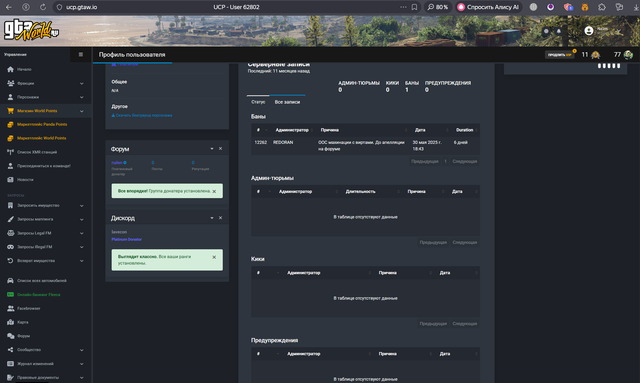Open the user account dropdown chevron in header
Viewport: 640px width, 383px height.
click(x=619, y=31)
